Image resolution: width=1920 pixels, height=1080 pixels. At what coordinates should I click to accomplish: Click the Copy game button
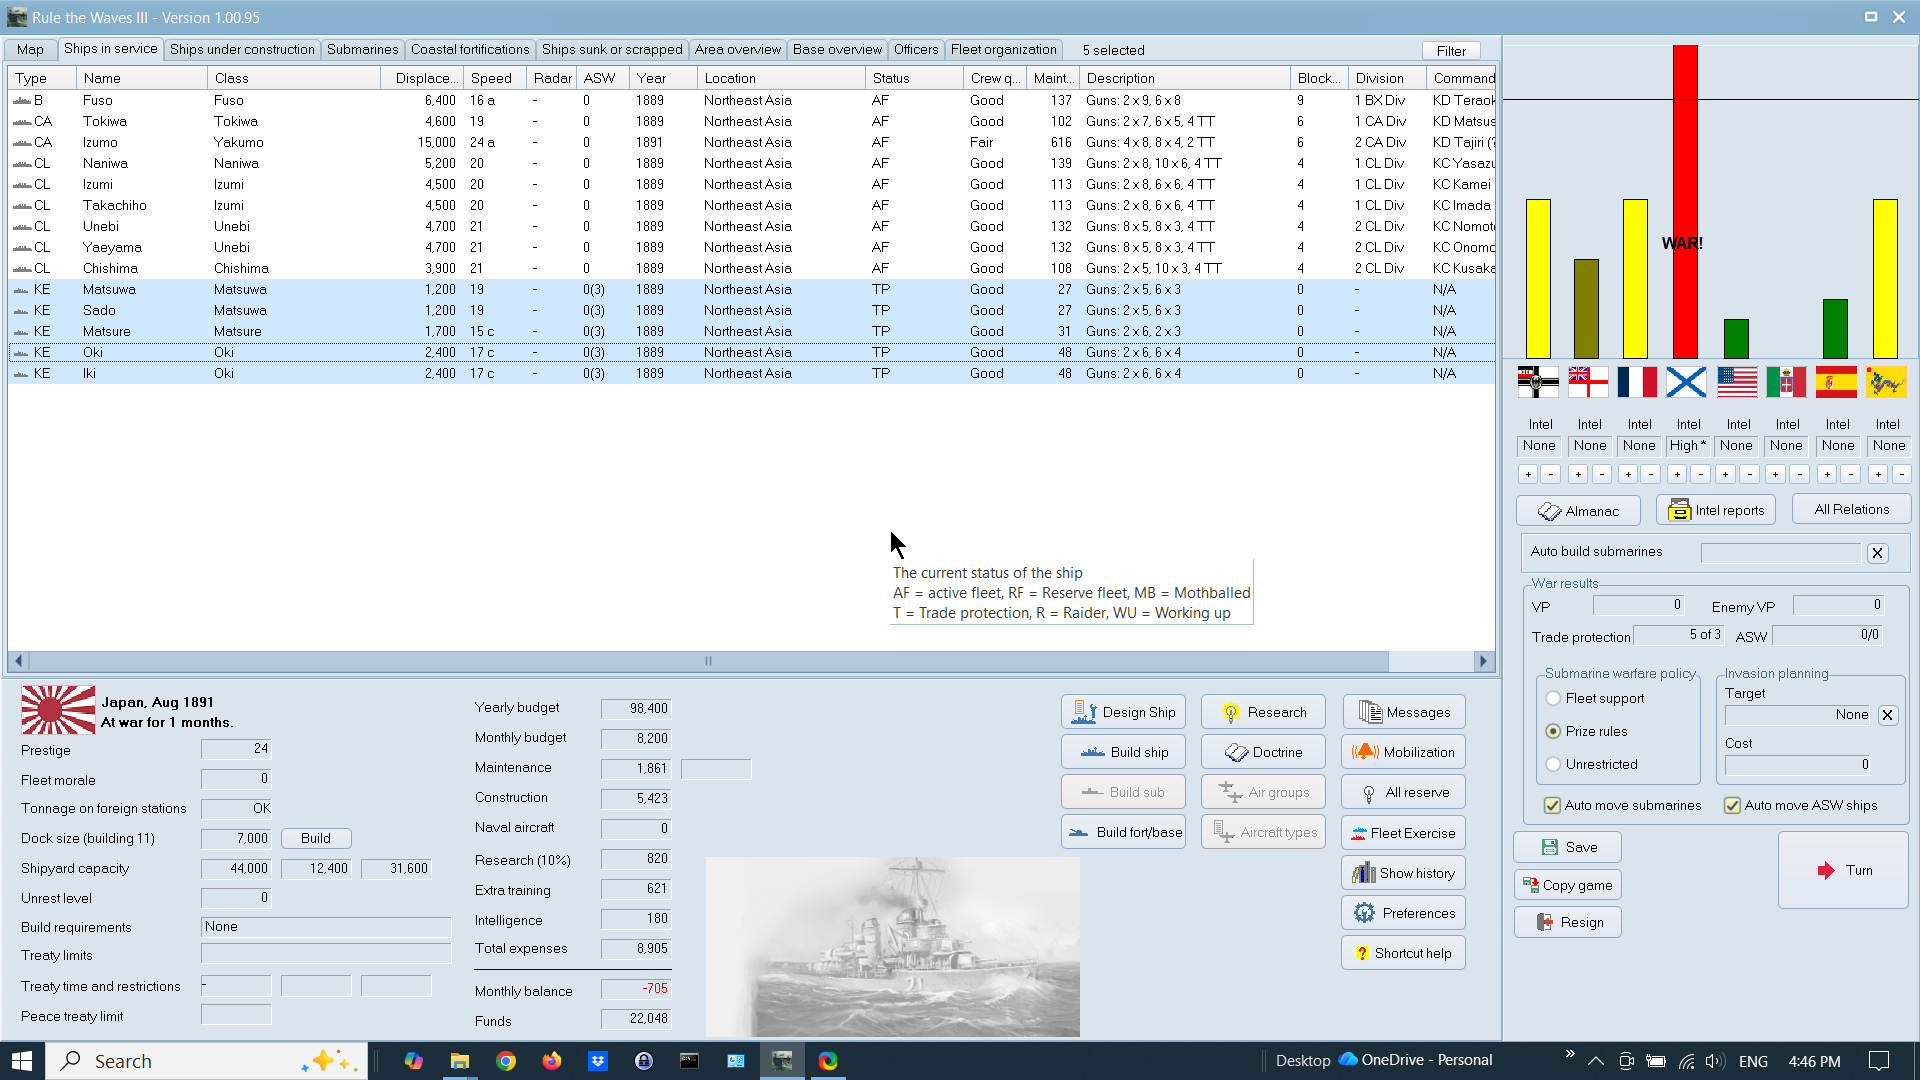coord(1567,885)
